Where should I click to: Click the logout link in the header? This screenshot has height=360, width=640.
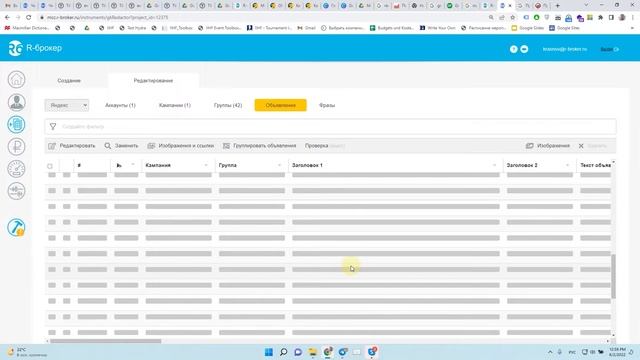coord(609,49)
